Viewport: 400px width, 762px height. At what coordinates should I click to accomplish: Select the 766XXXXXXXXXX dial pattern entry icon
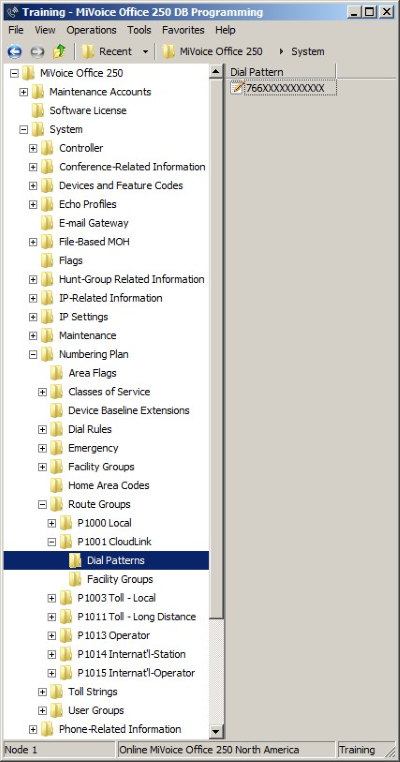click(x=237, y=88)
